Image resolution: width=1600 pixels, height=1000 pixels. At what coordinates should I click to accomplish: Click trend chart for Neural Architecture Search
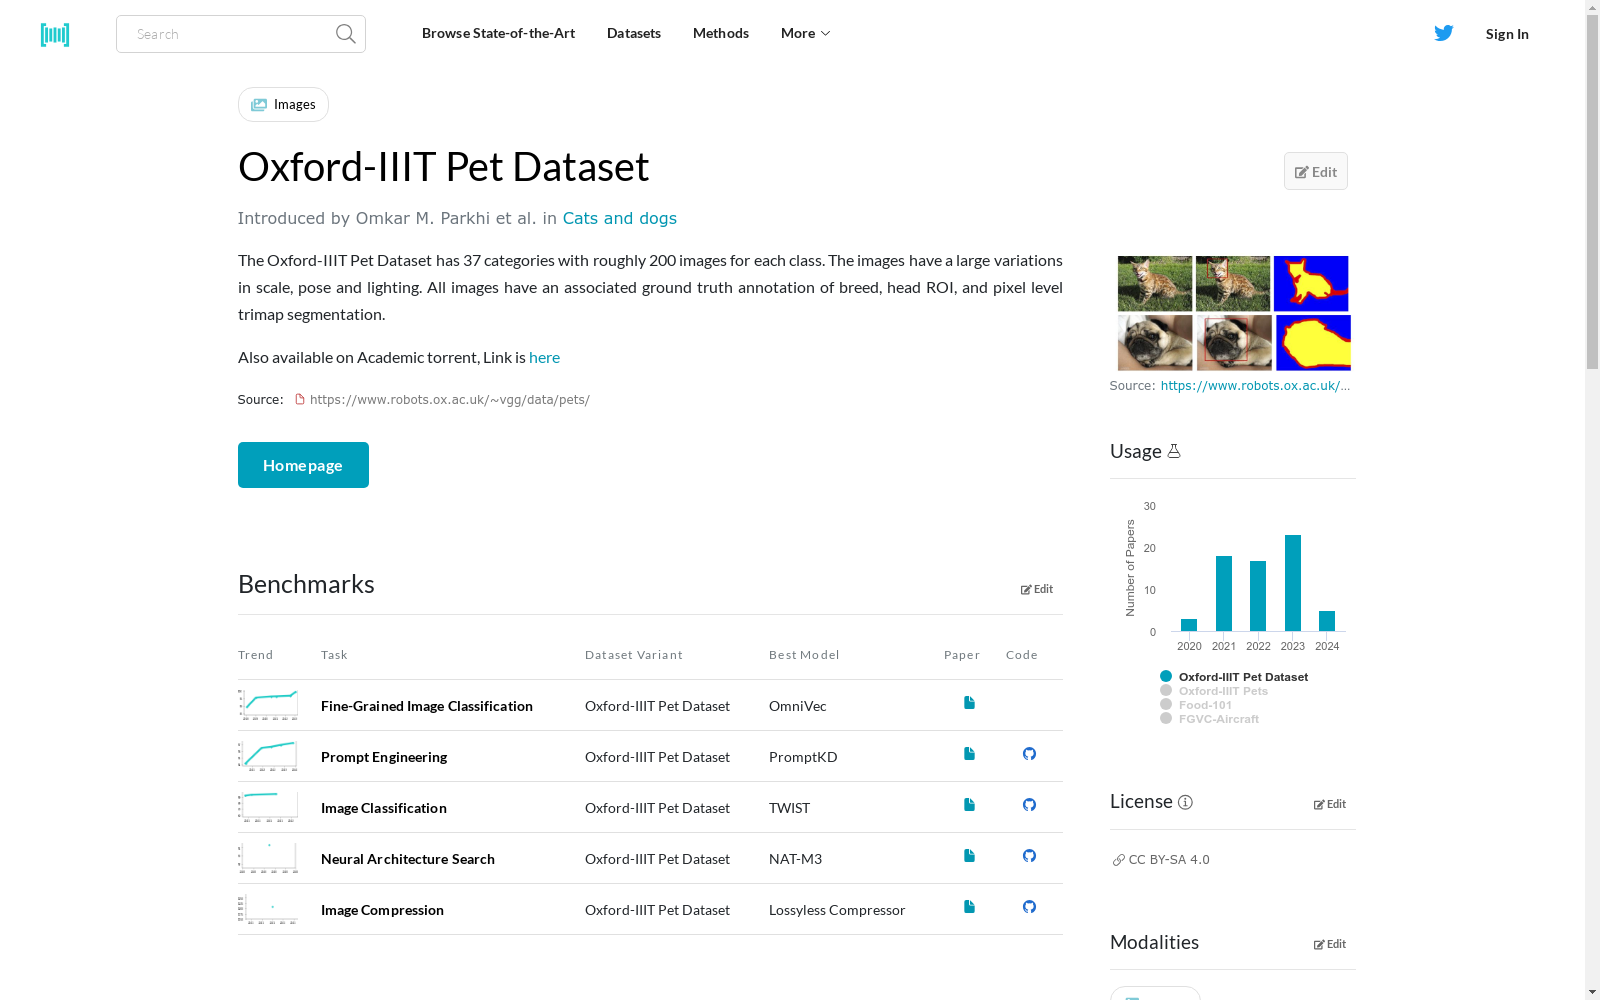pos(268,858)
